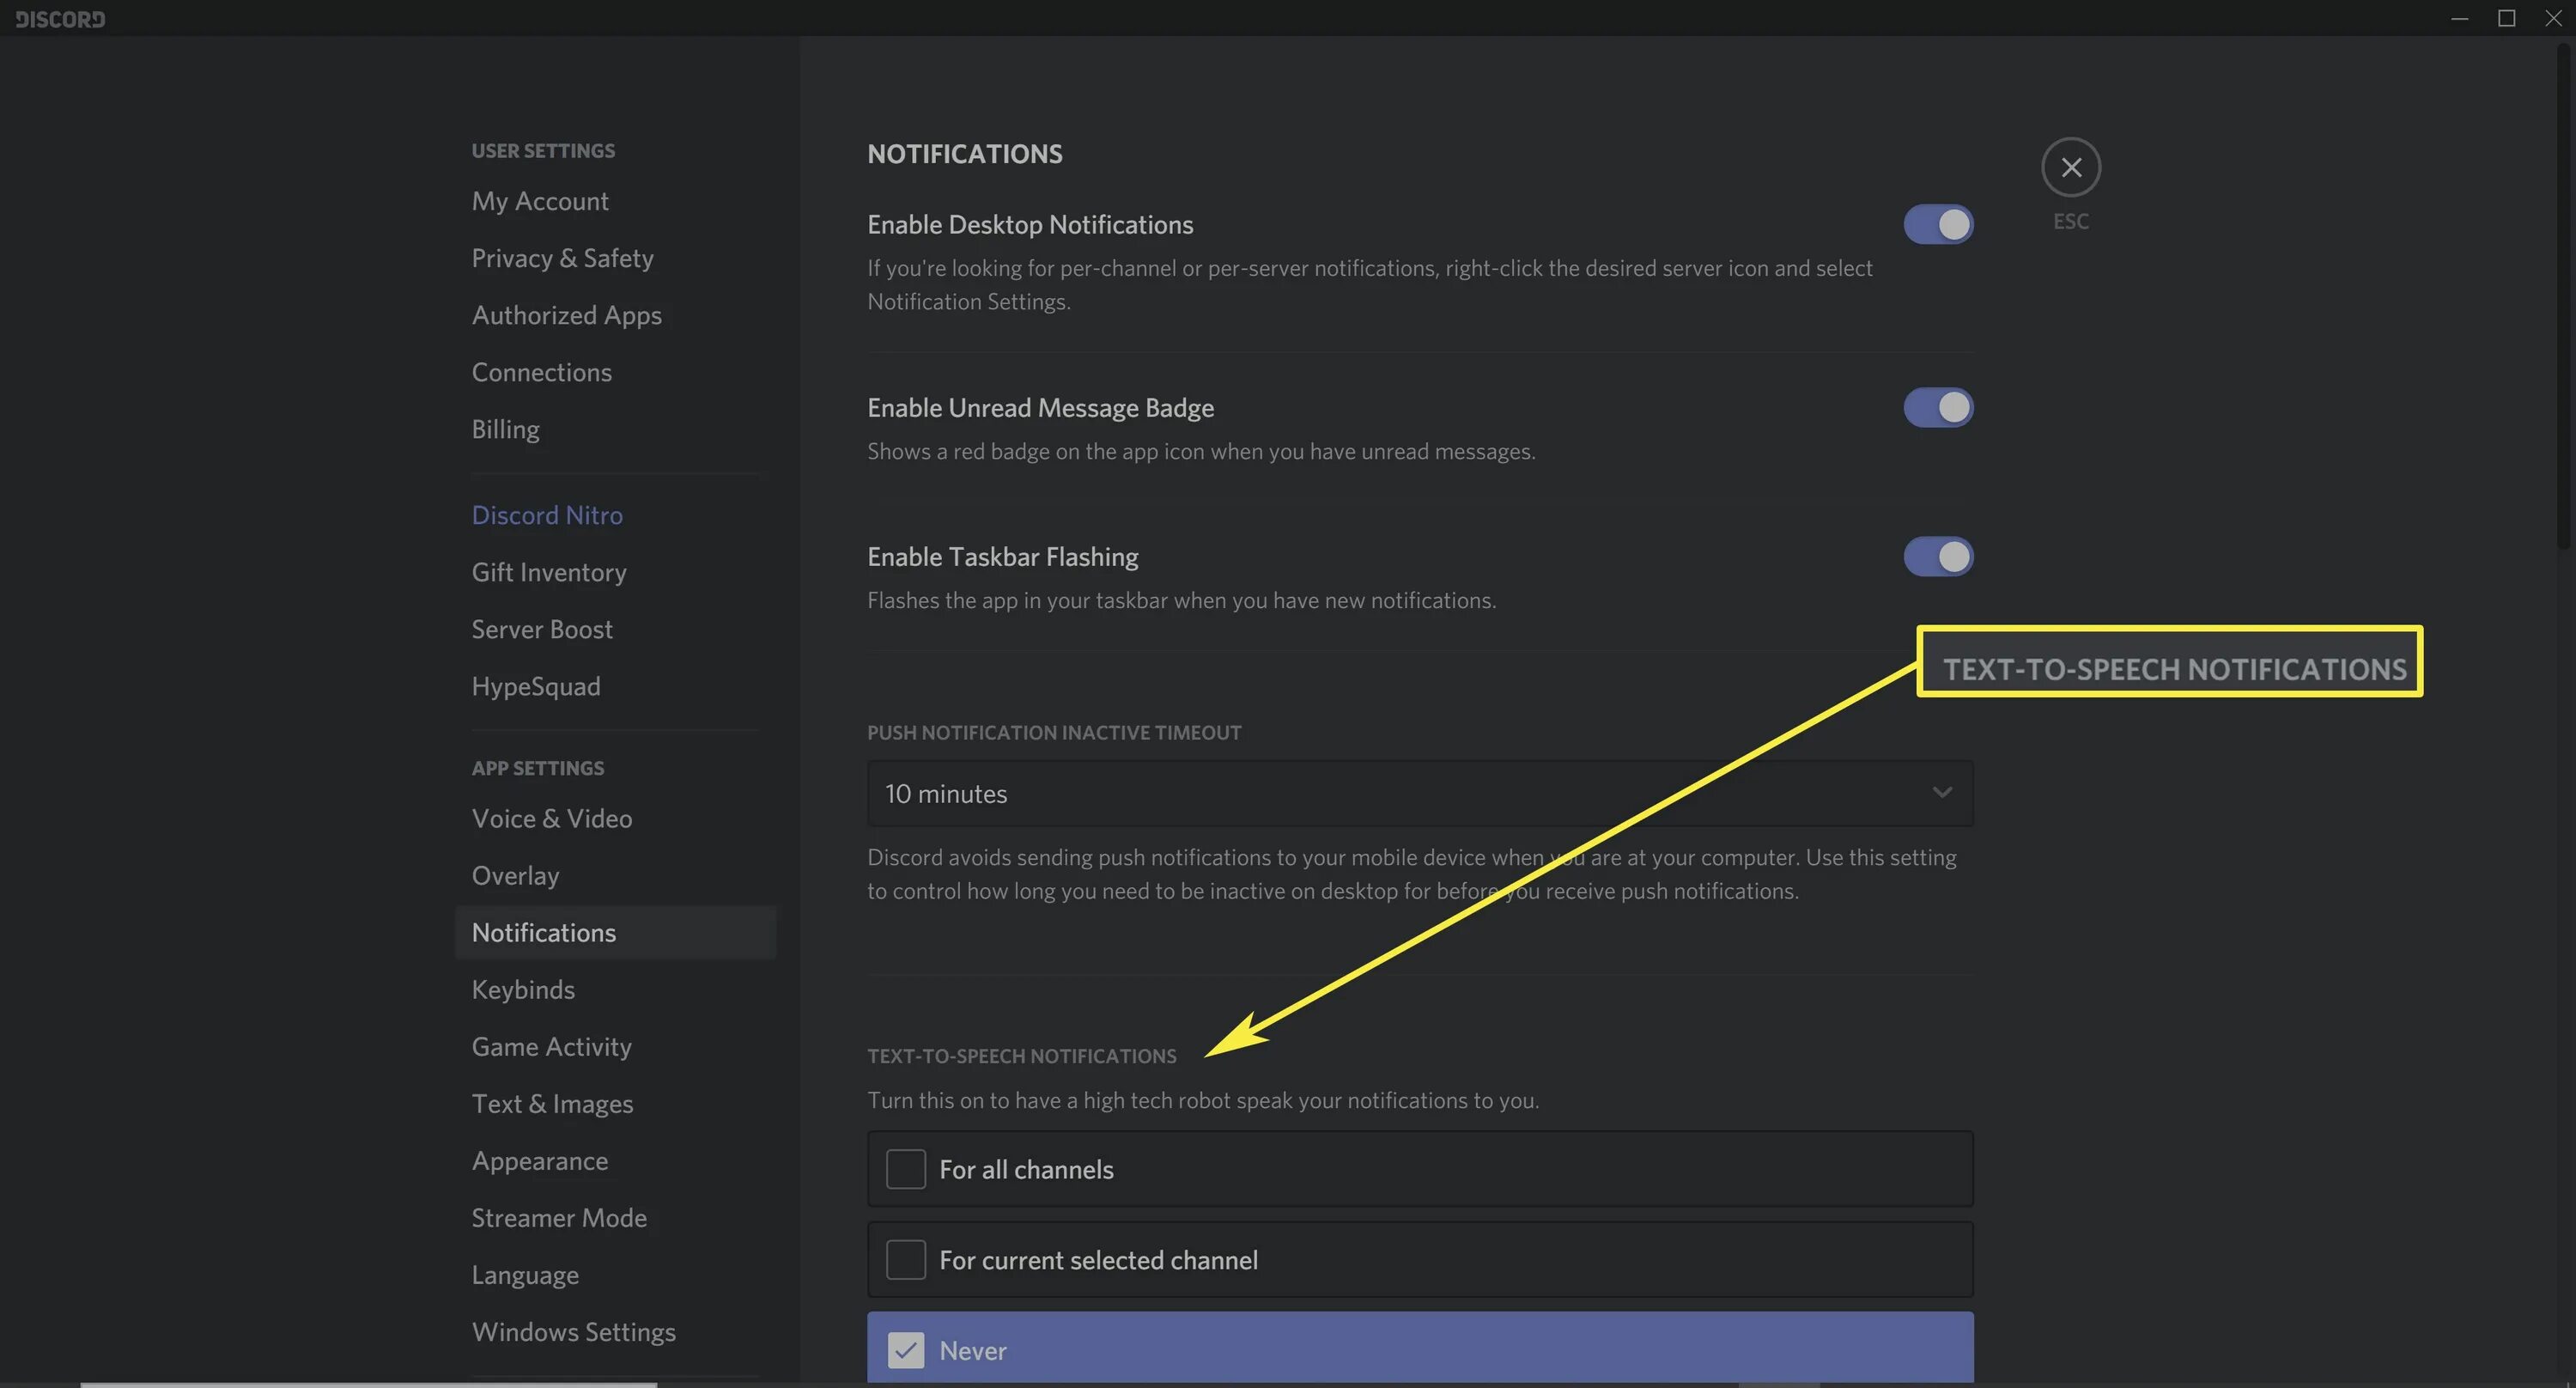Check For current selected channel option
Screen dimensions: 2576x1388
pyautogui.click(x=906, y=1259)
